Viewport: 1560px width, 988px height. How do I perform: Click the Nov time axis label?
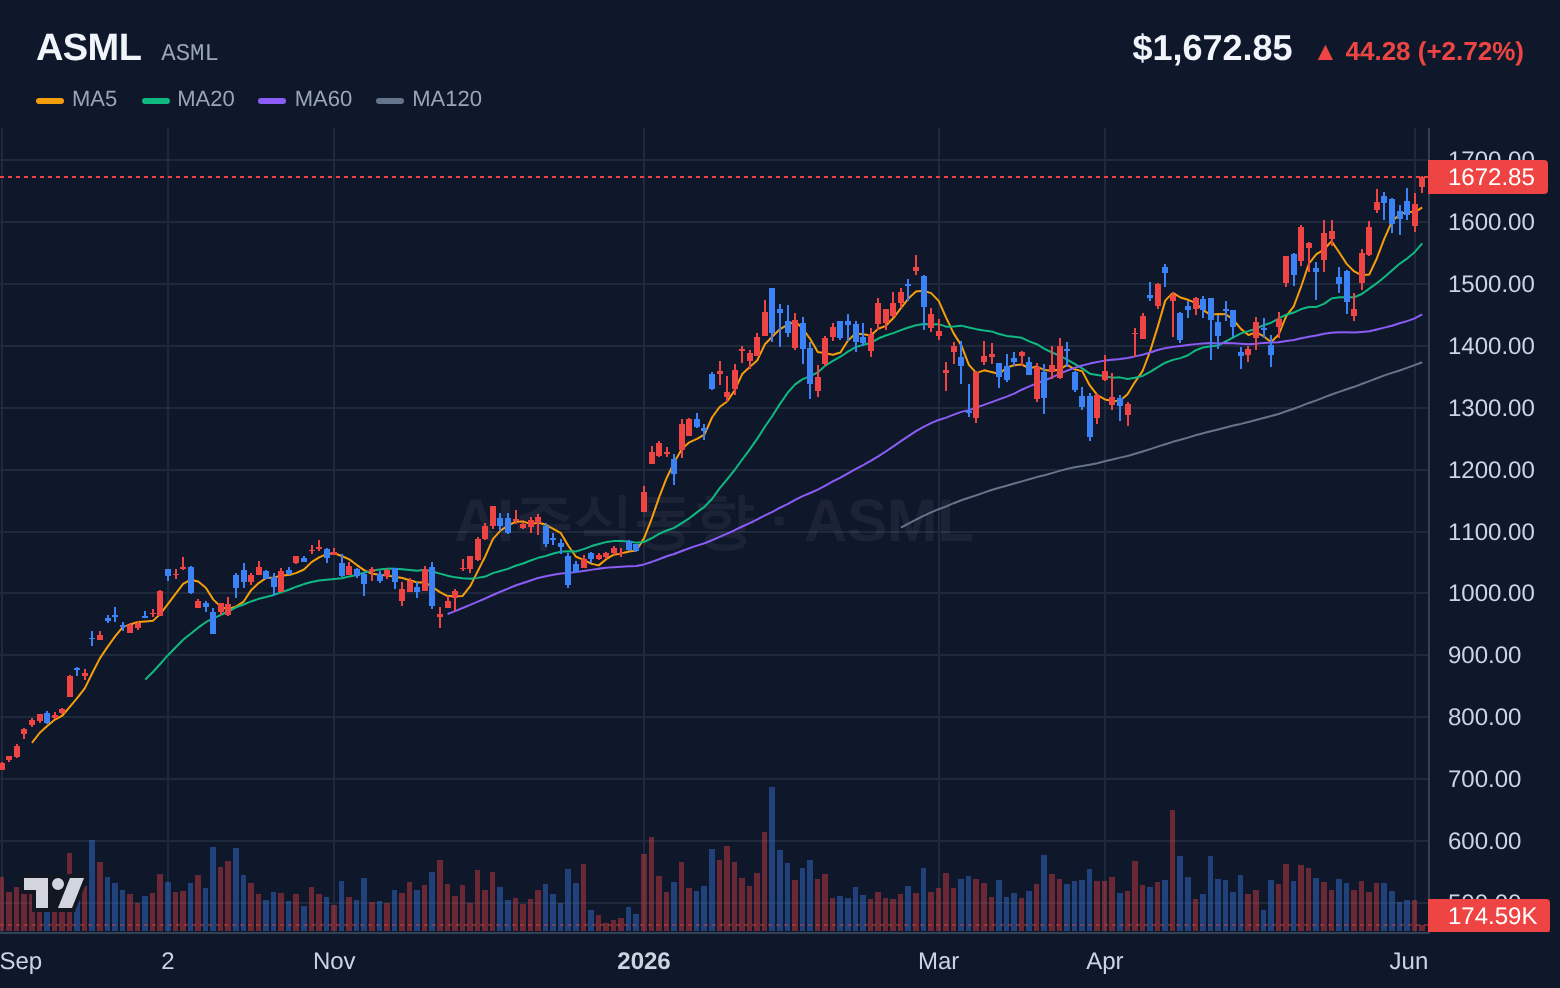(x=334, y=961)
